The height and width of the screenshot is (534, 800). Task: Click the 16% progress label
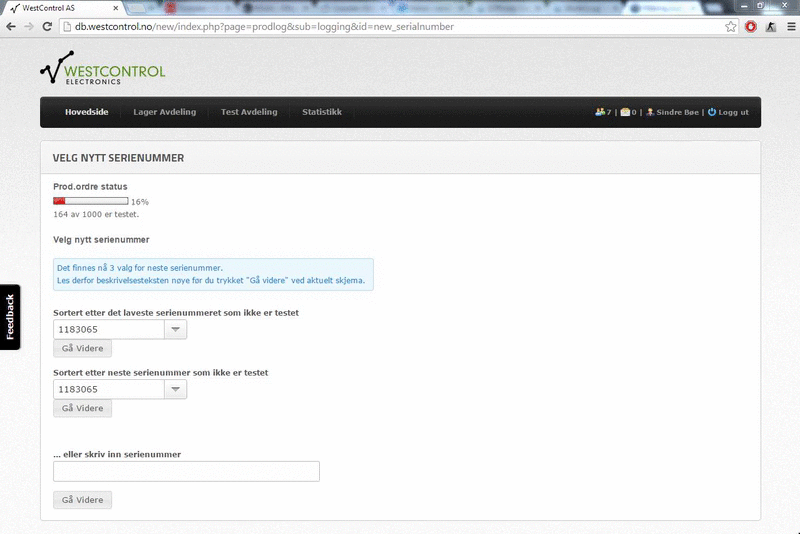(140, 202)
